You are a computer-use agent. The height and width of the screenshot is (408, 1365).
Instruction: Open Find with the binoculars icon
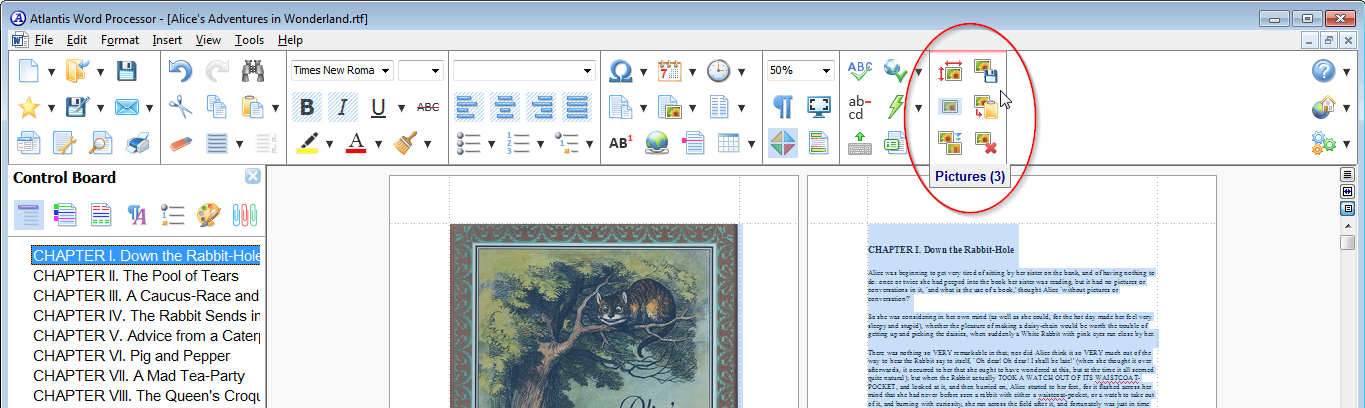(253, 71)
